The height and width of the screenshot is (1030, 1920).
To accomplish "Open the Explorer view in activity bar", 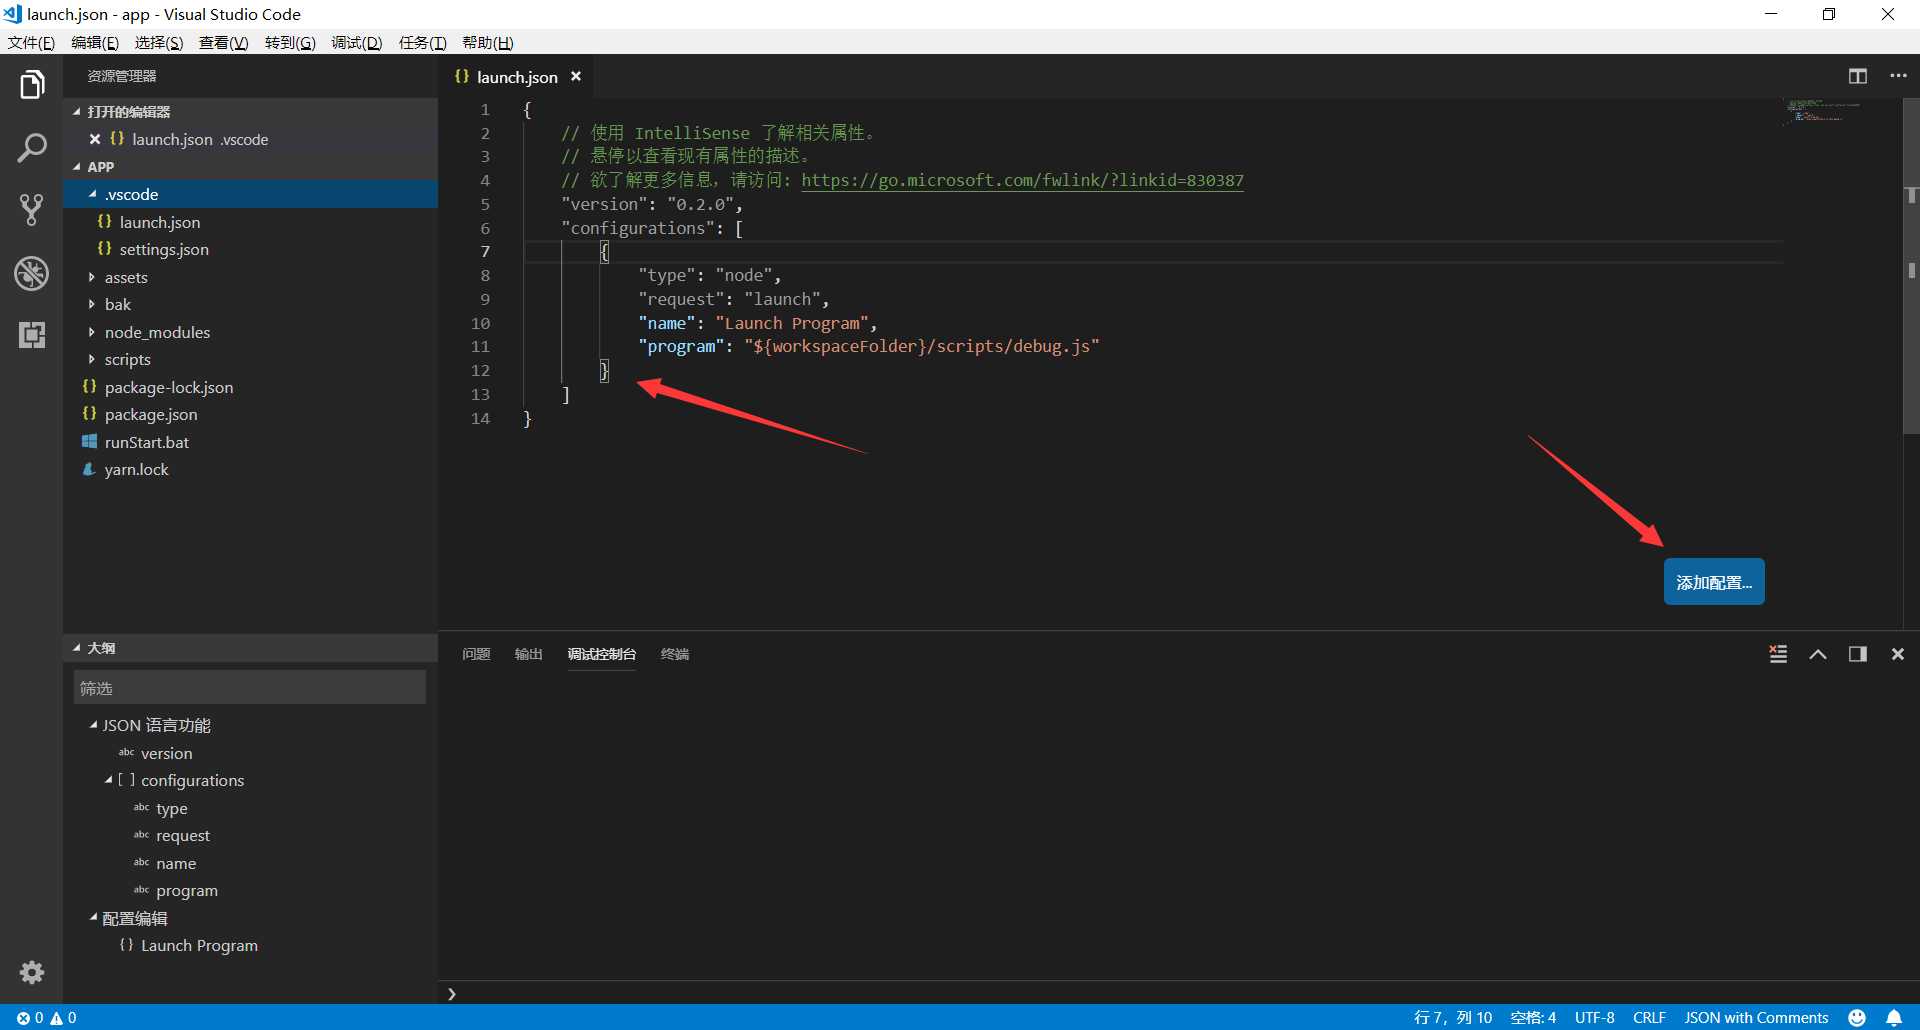I will (x=32, y=85).
